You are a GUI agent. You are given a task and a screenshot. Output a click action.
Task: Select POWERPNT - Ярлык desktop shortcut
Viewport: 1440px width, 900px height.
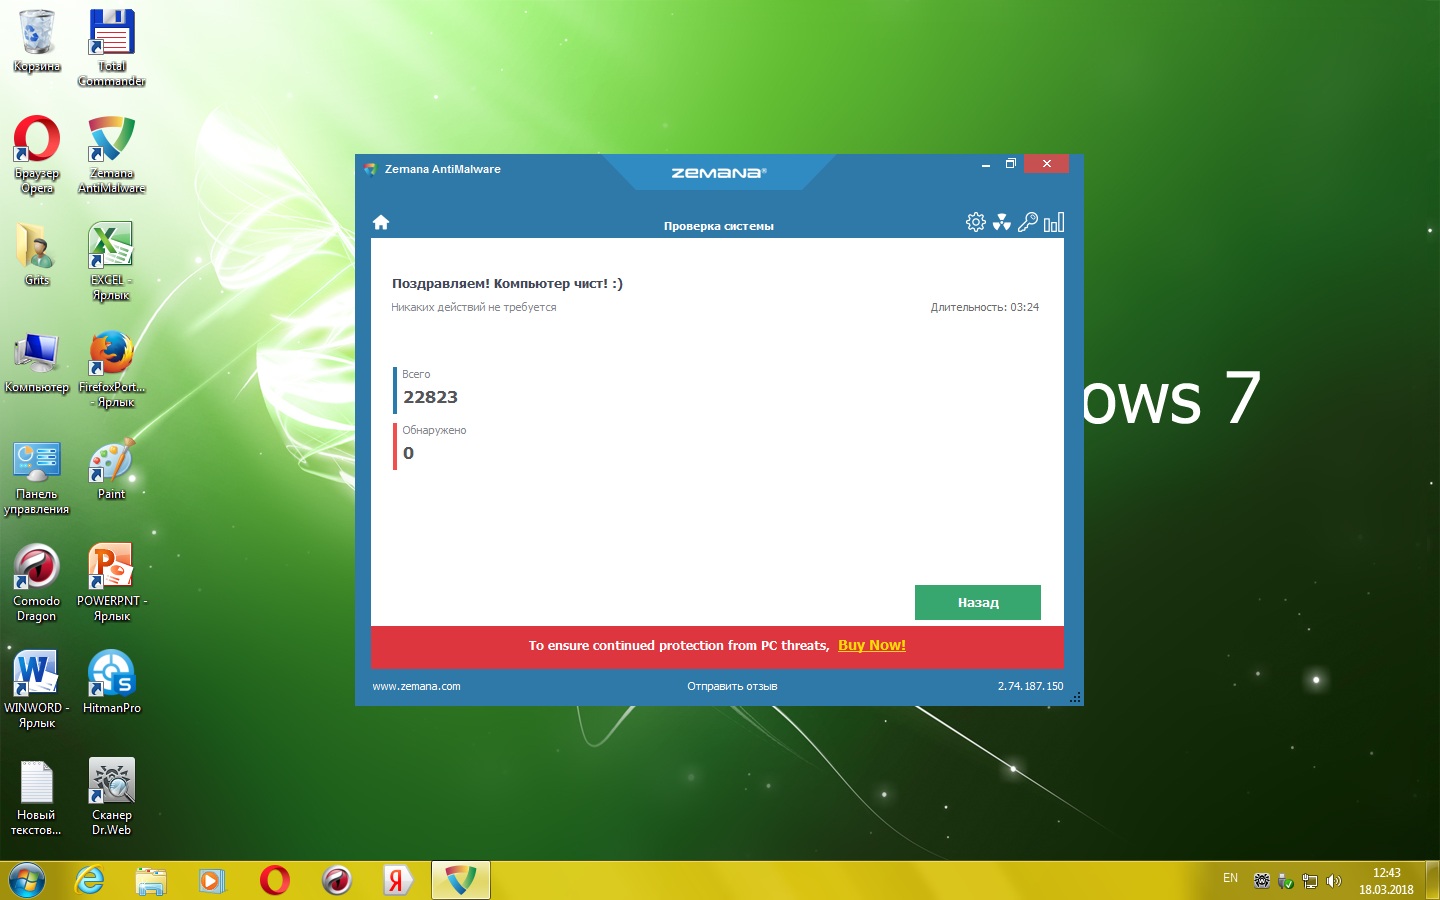112,584
